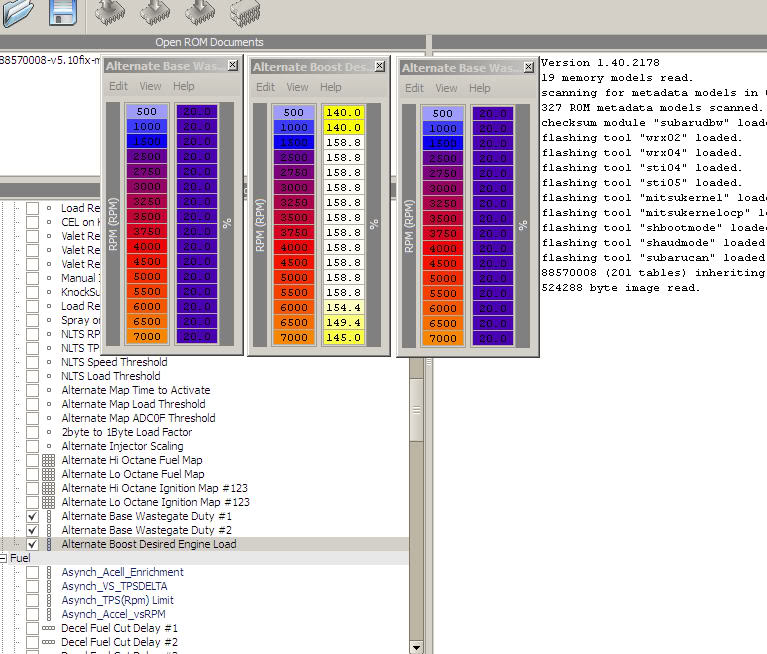Click the 524288 byte image read log line
Viewport: 767px width, 654px height.
[621, 288]
